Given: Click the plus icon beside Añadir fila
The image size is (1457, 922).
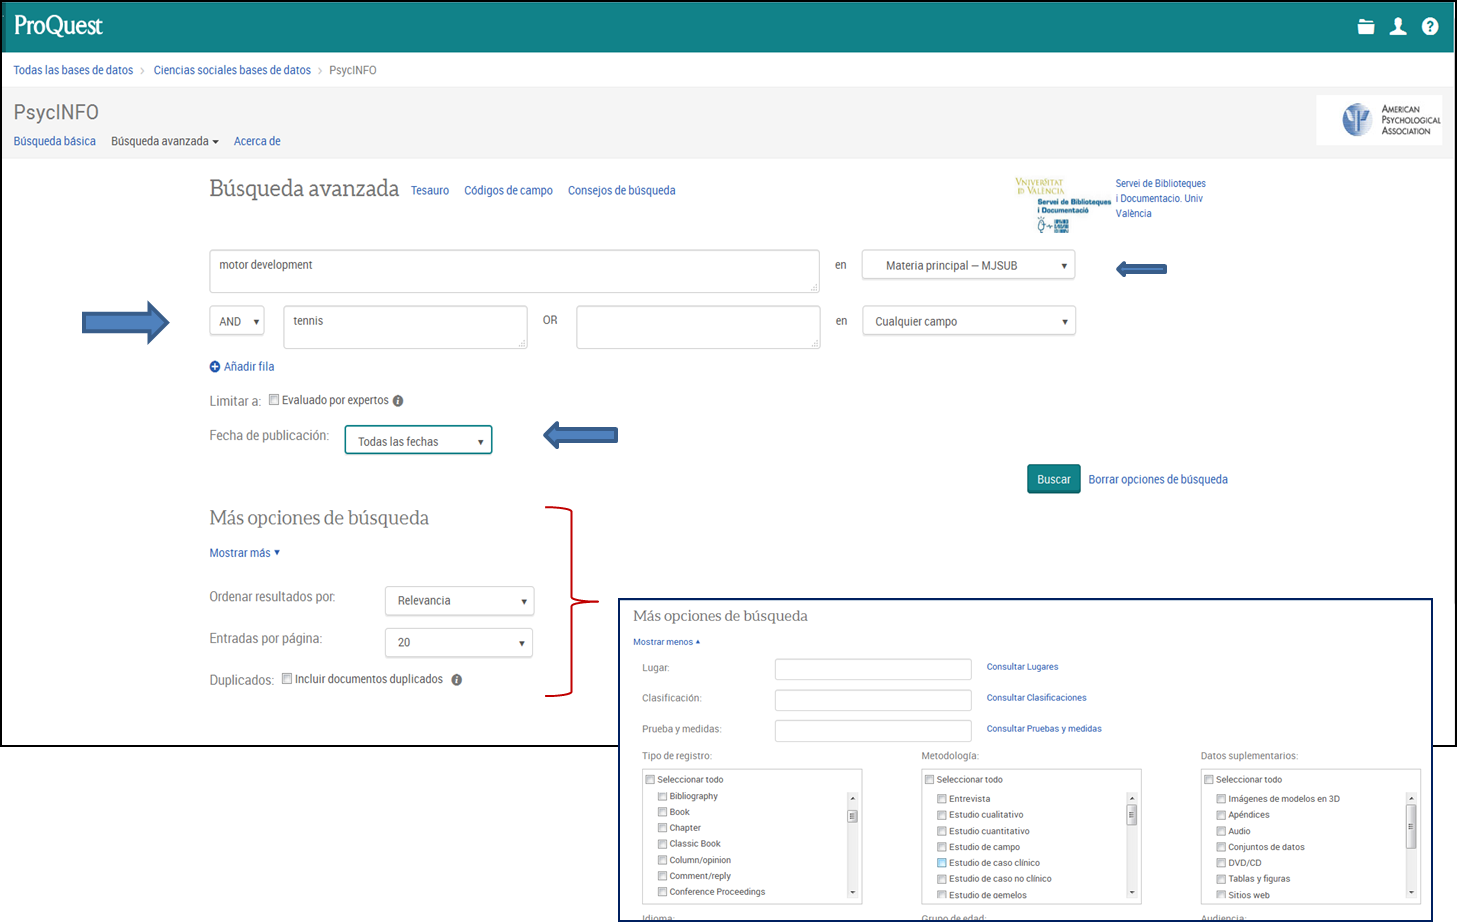Looking at the screenshot, I should pyautogui.click(x=215, y=367).
